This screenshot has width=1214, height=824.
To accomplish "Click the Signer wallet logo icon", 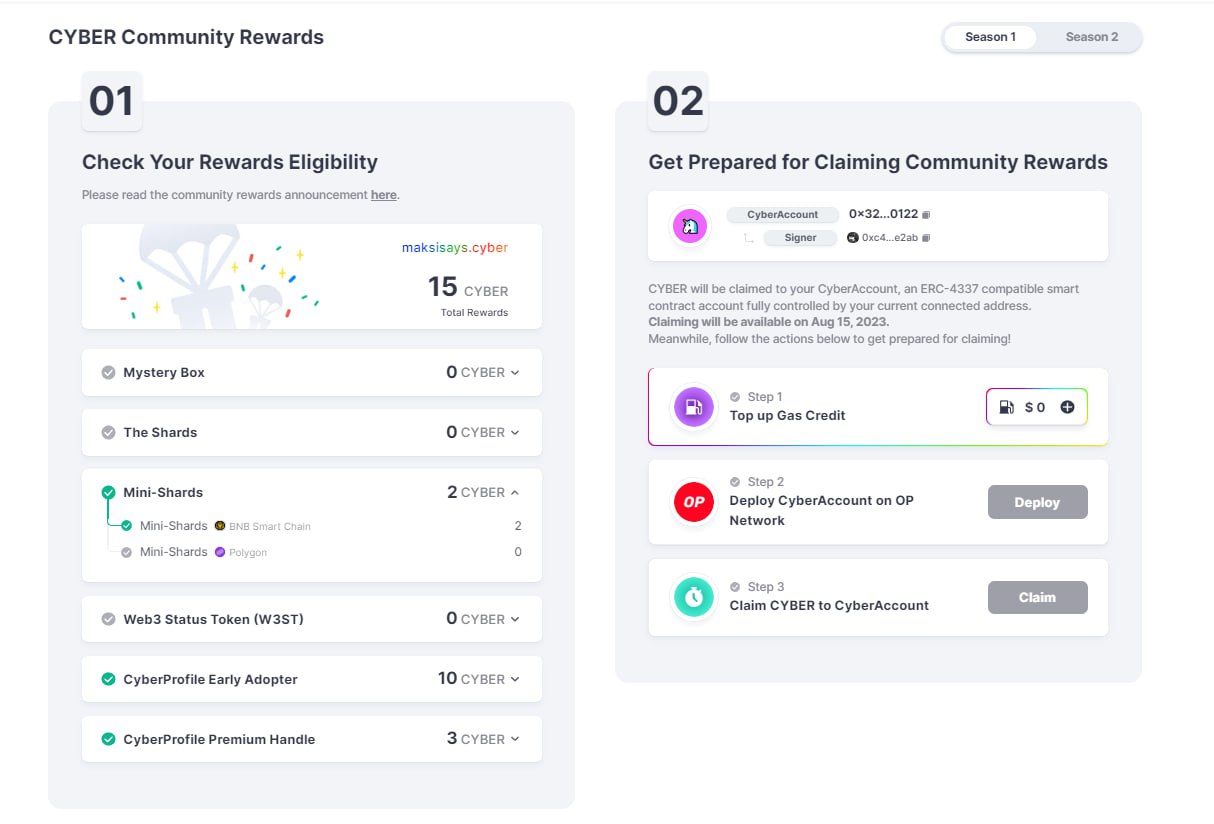I will pos(853,238).
